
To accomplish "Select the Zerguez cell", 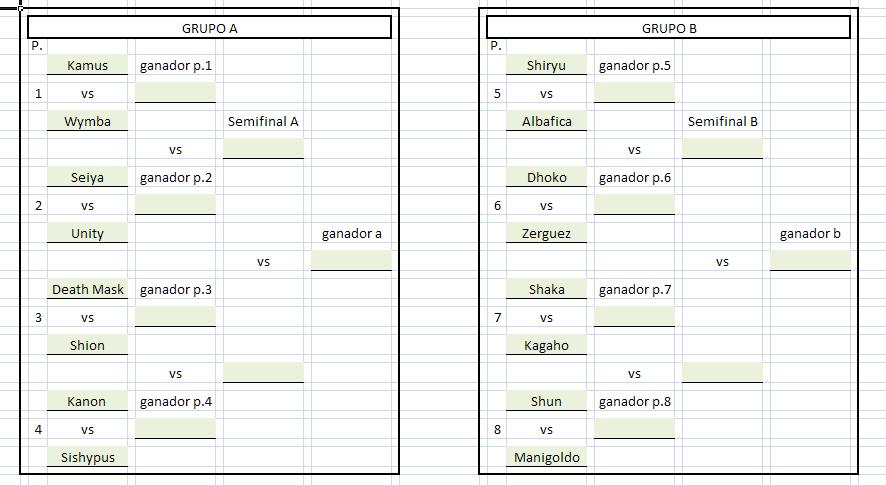I will click(x=546, y=233).
